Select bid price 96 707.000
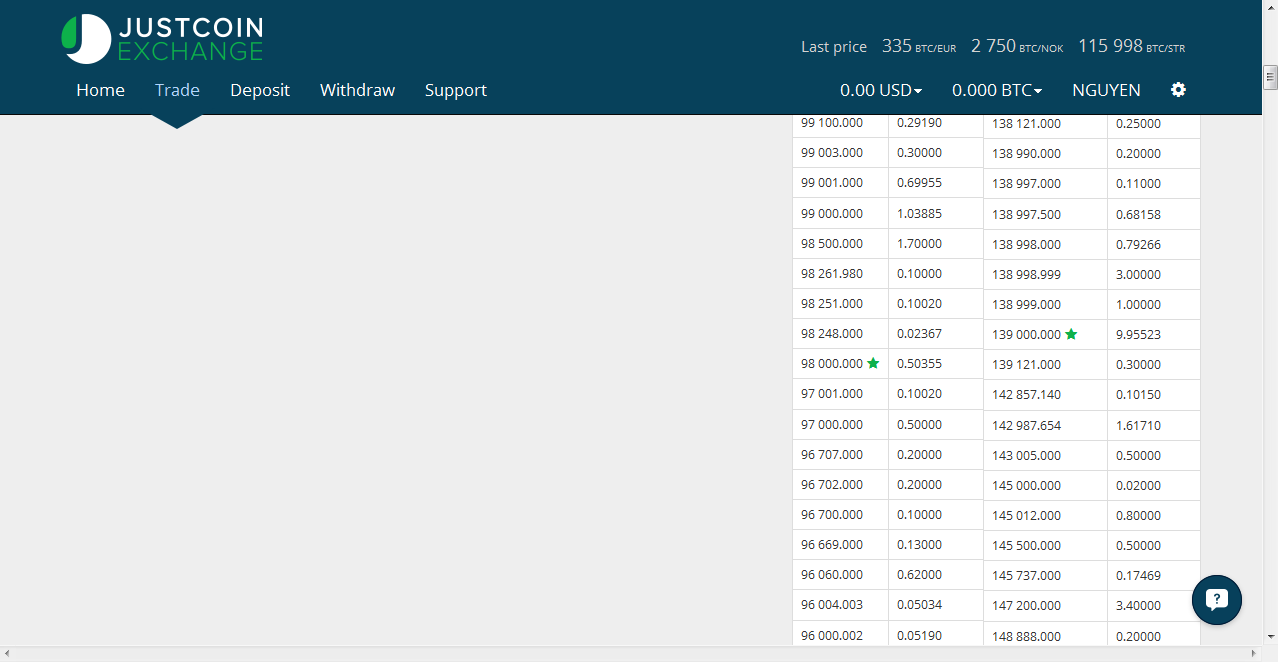Image resolution: width=1278 pixels, height=662 pixels. [x=832, y=454]
